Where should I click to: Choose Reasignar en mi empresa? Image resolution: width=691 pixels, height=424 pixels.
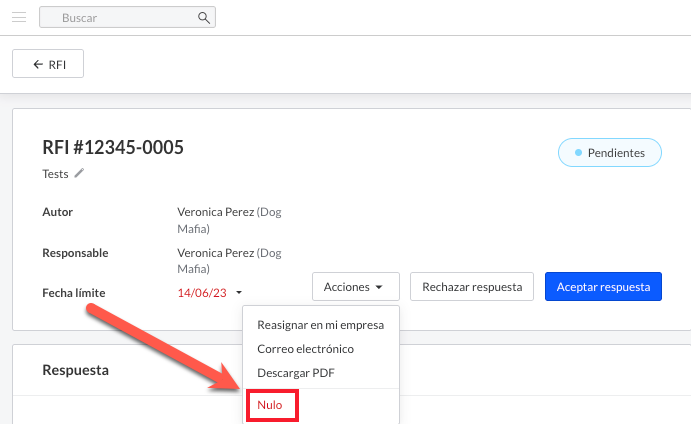pyautogui.click(x=320, y=325)
